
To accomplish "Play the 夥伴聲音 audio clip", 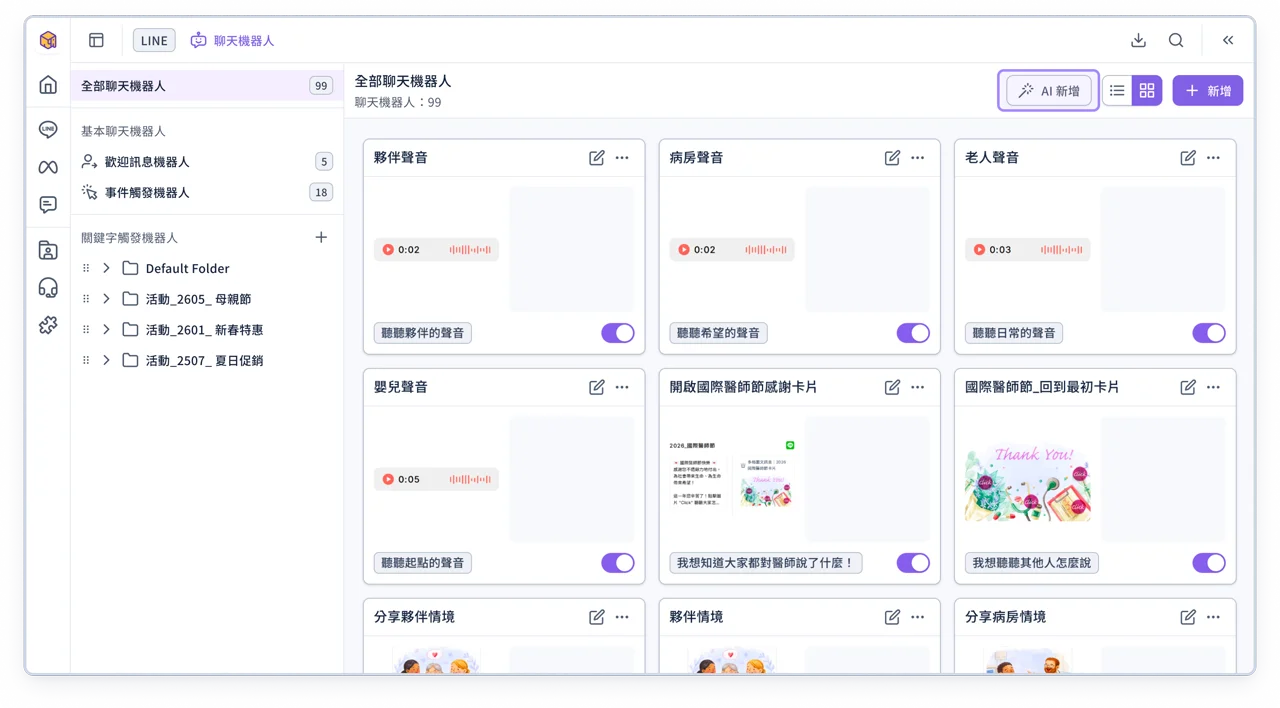I will tap(388, 250).
